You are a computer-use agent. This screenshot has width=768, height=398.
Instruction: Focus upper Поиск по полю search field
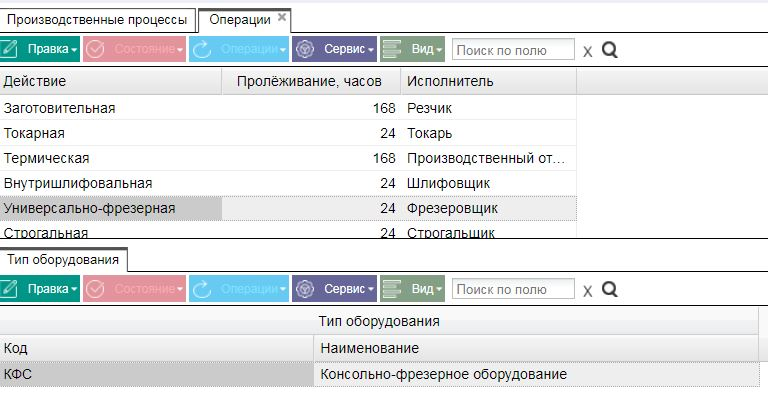[x=513, y=49]
